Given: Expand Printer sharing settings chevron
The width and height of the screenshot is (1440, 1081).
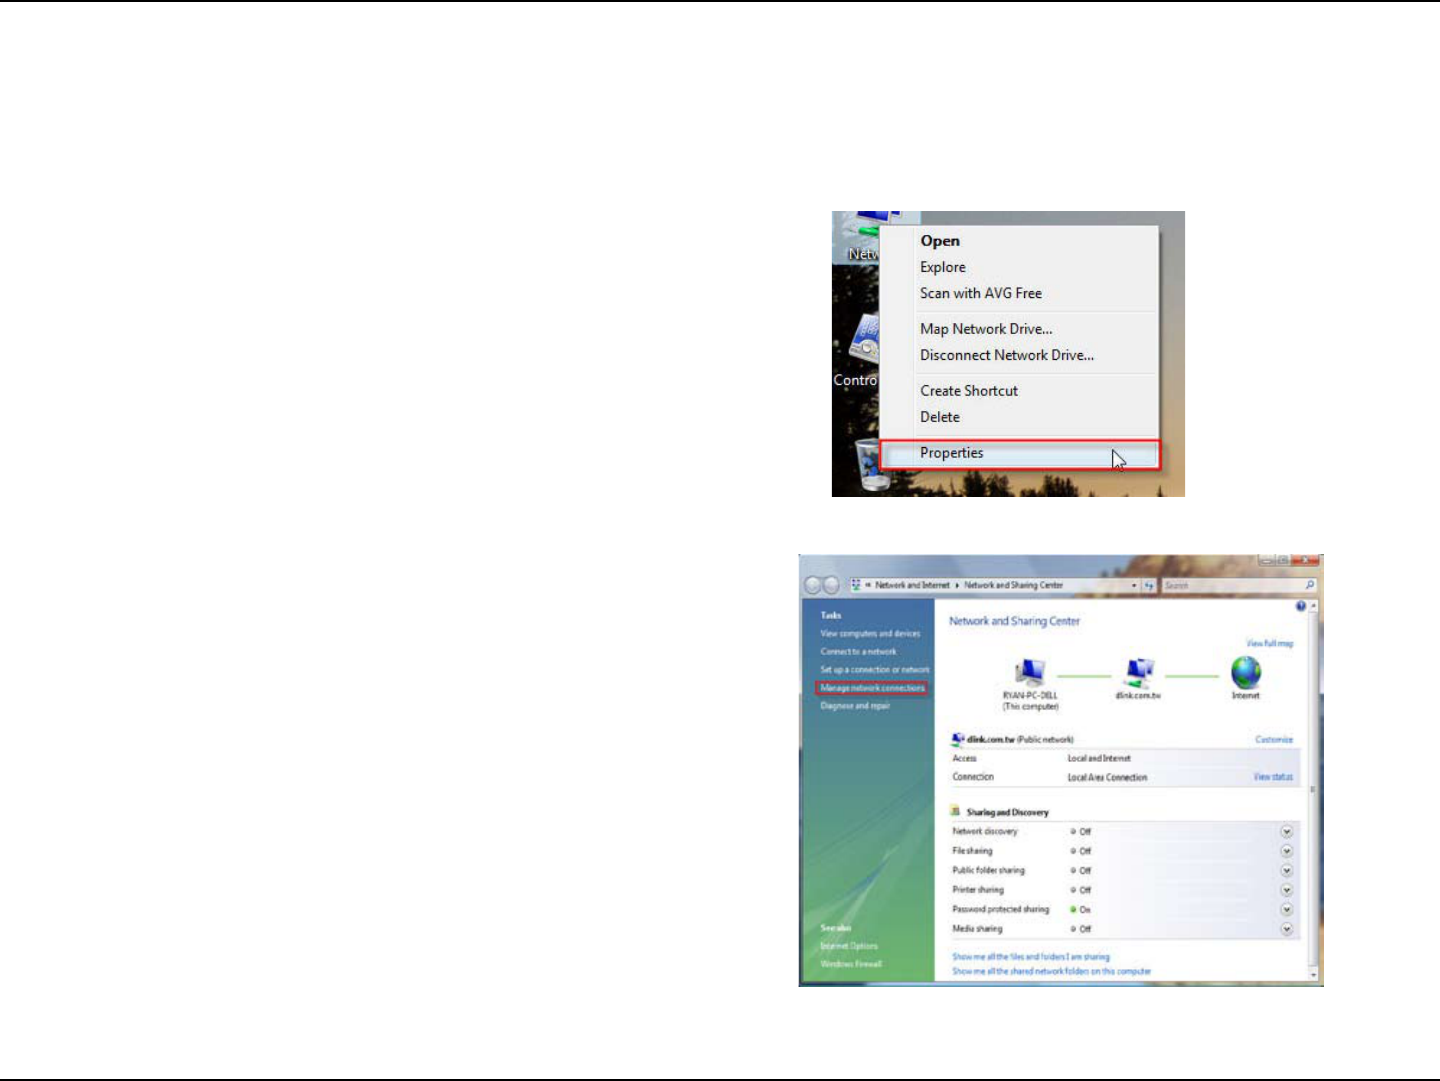Looking at the screenshot, I should pos(1286,890).
